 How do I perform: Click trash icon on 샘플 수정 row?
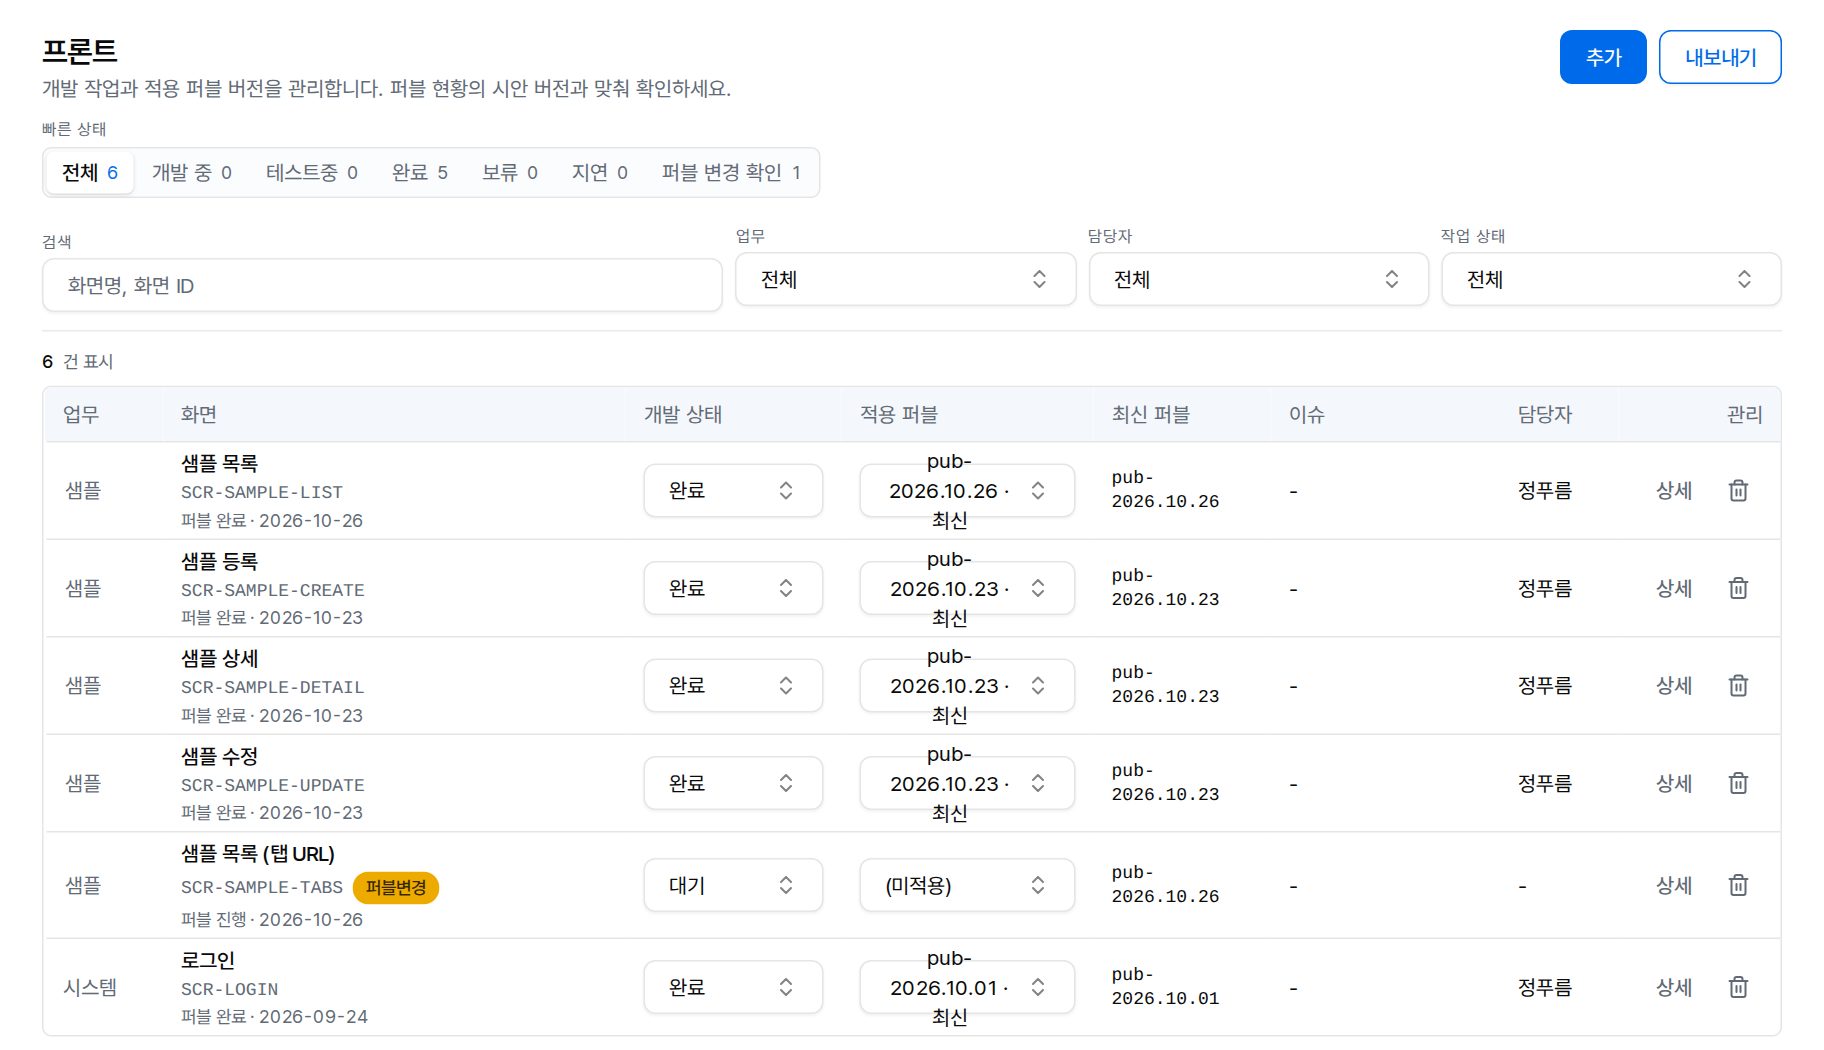(1738, 783)
